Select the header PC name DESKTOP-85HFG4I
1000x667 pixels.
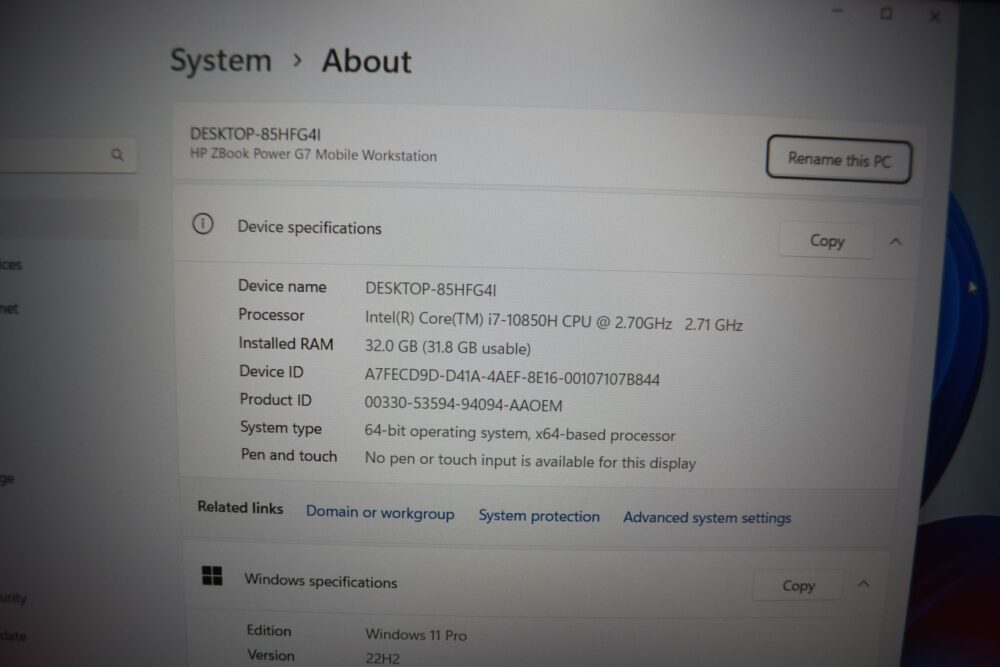pyautogui.click(x=255, y=134)
